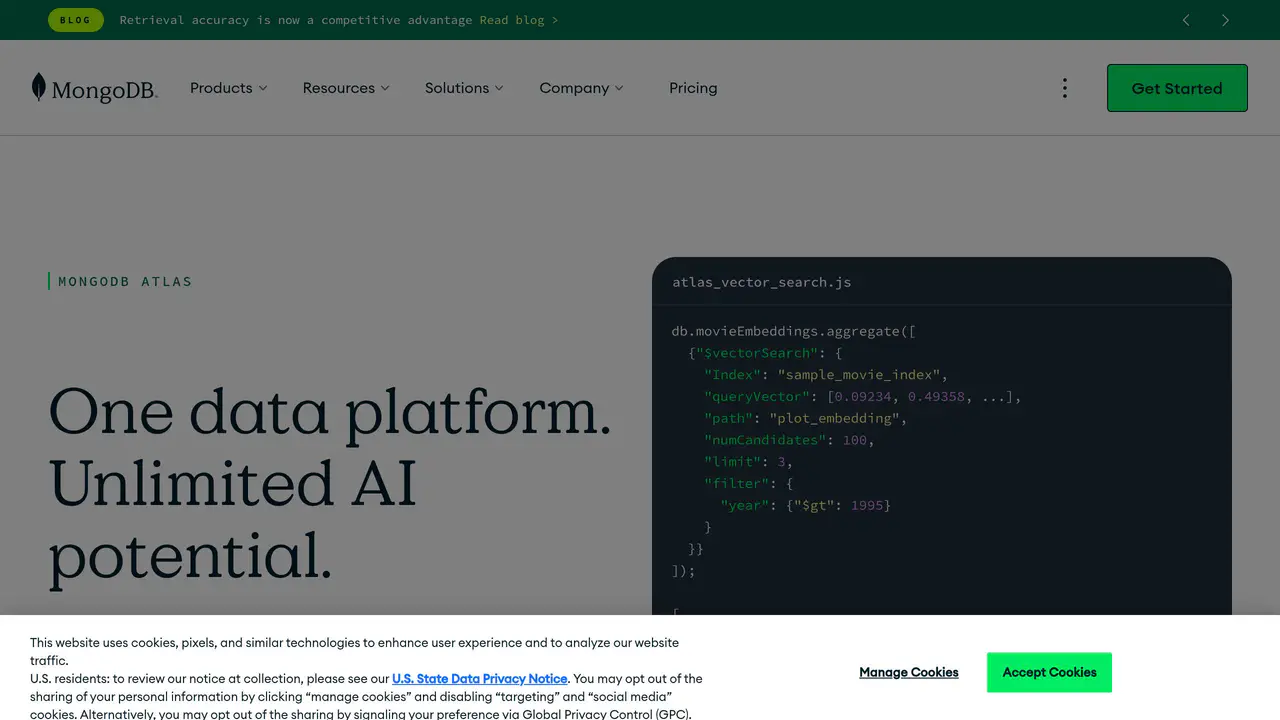The height and width of the screenshot is (720, 1280).
Task: Click the "limit": 3 code line
Action: tap(749, 462)
